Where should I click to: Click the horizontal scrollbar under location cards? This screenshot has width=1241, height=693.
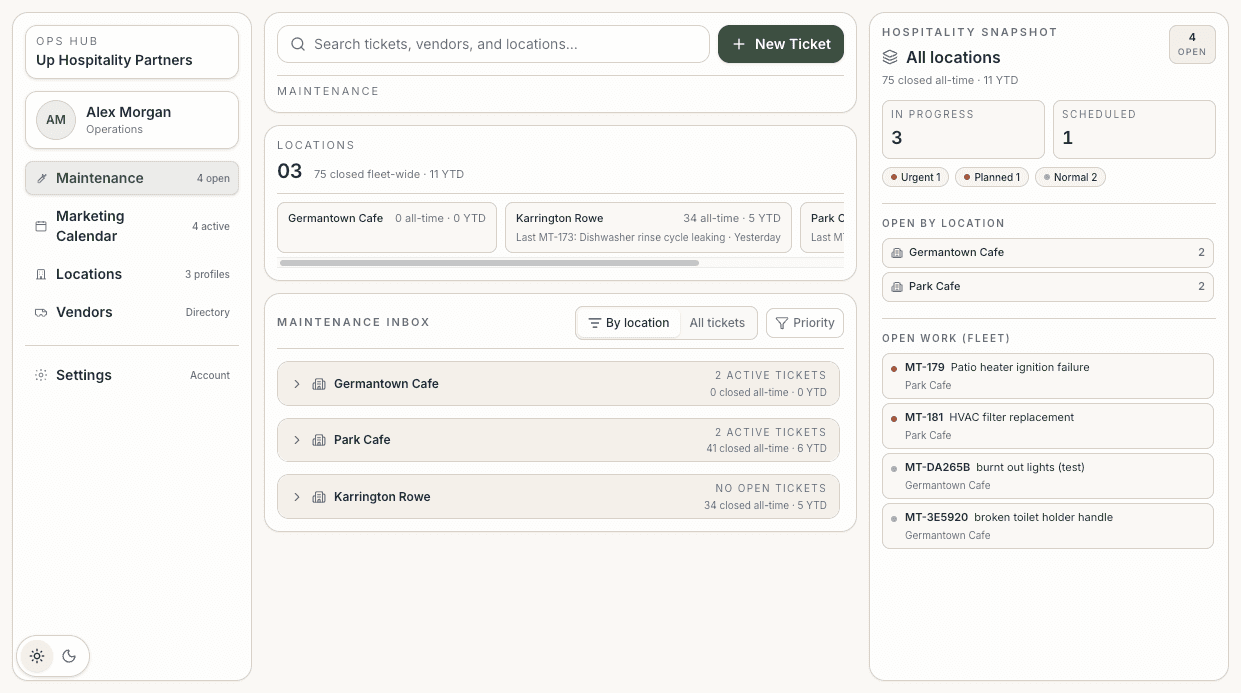click(489, 263)
